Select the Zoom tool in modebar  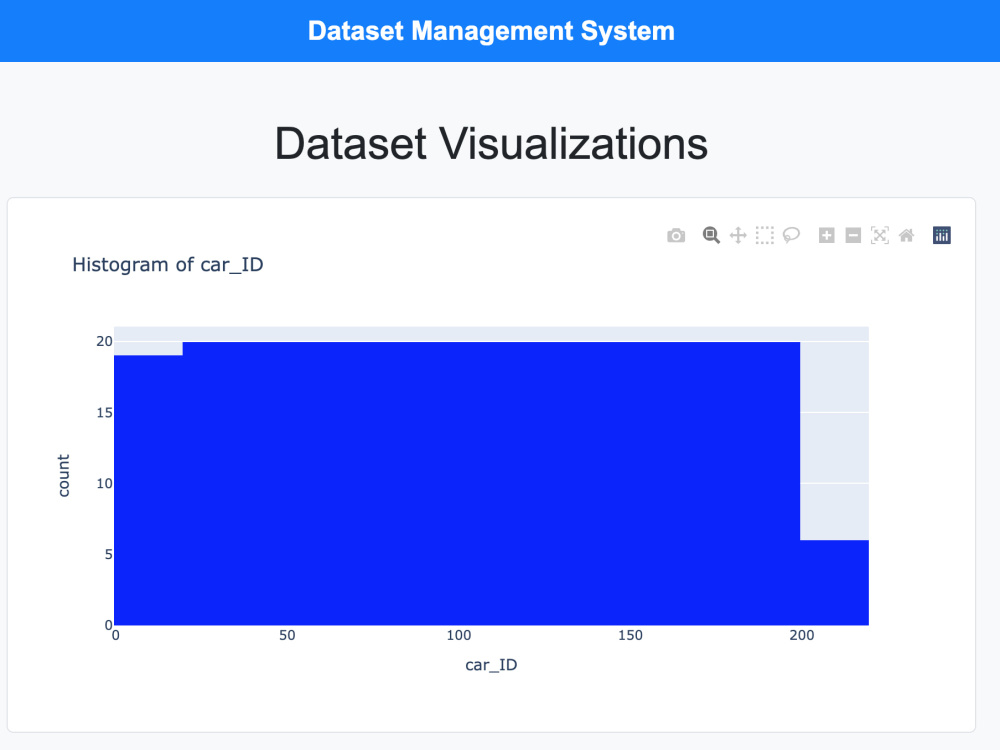pyautogui.click(x=711, y=235)
